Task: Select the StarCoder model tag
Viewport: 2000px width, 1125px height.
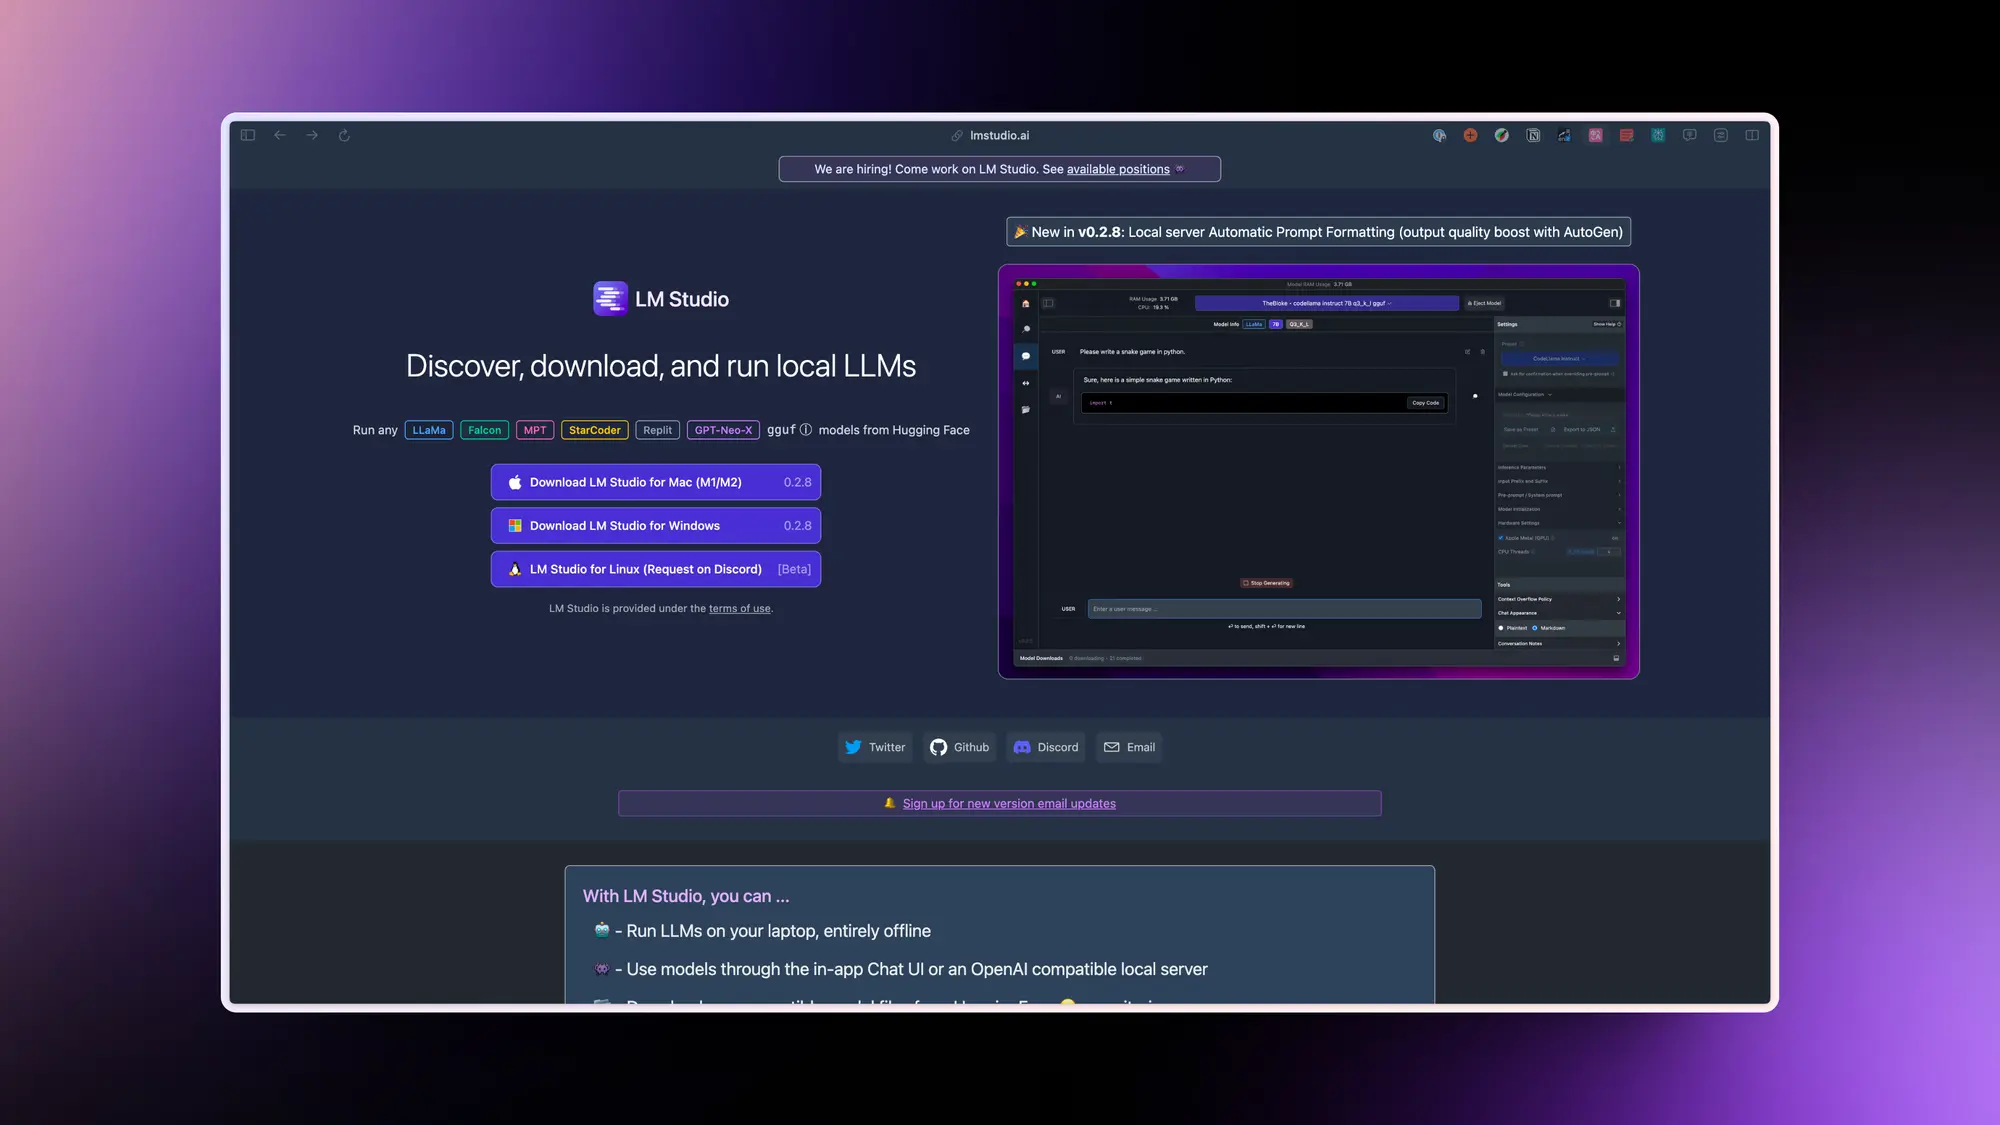Action: click(595, 430)
